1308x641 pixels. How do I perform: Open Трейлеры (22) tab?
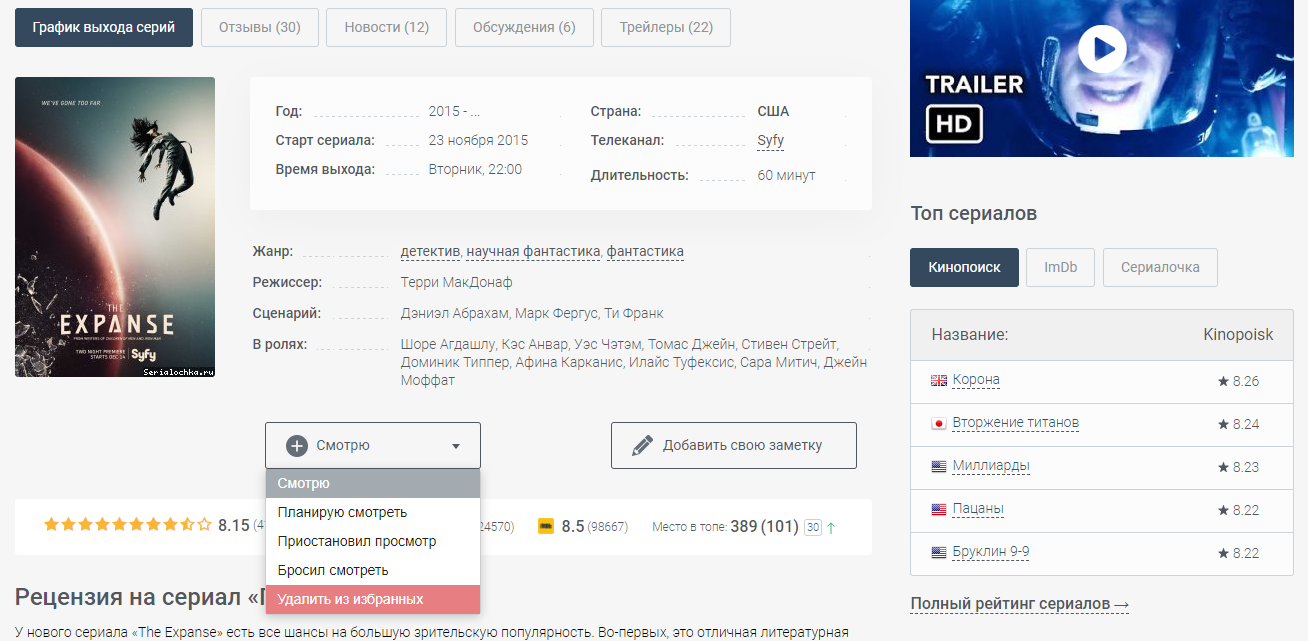(x=666, y=27)
